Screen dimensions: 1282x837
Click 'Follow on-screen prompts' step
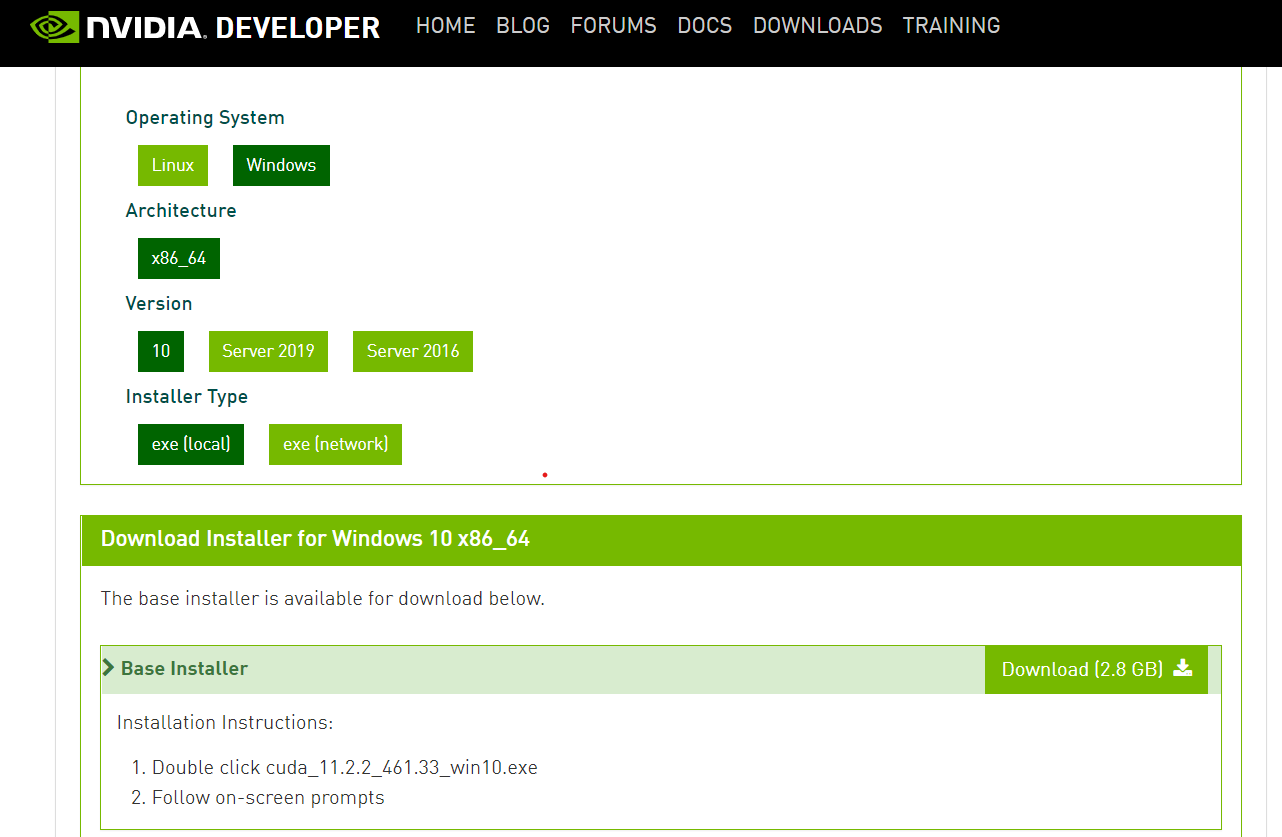point(268,798)
